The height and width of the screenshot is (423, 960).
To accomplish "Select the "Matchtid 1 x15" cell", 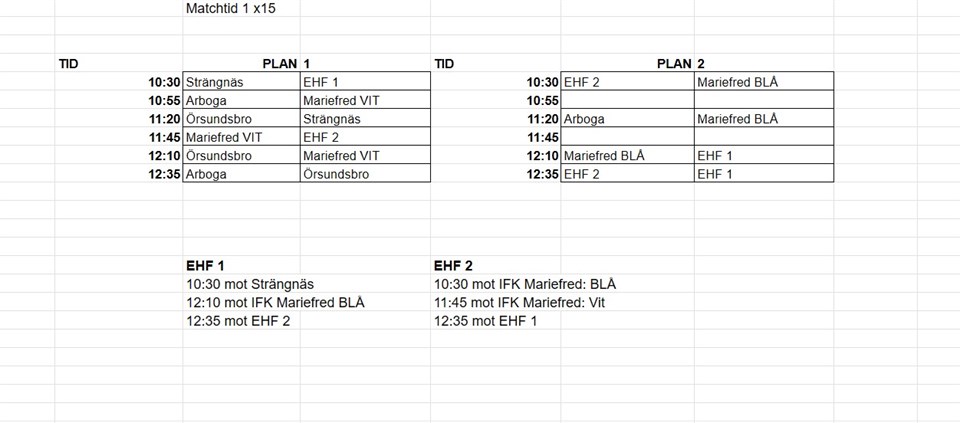I will 231,8.
